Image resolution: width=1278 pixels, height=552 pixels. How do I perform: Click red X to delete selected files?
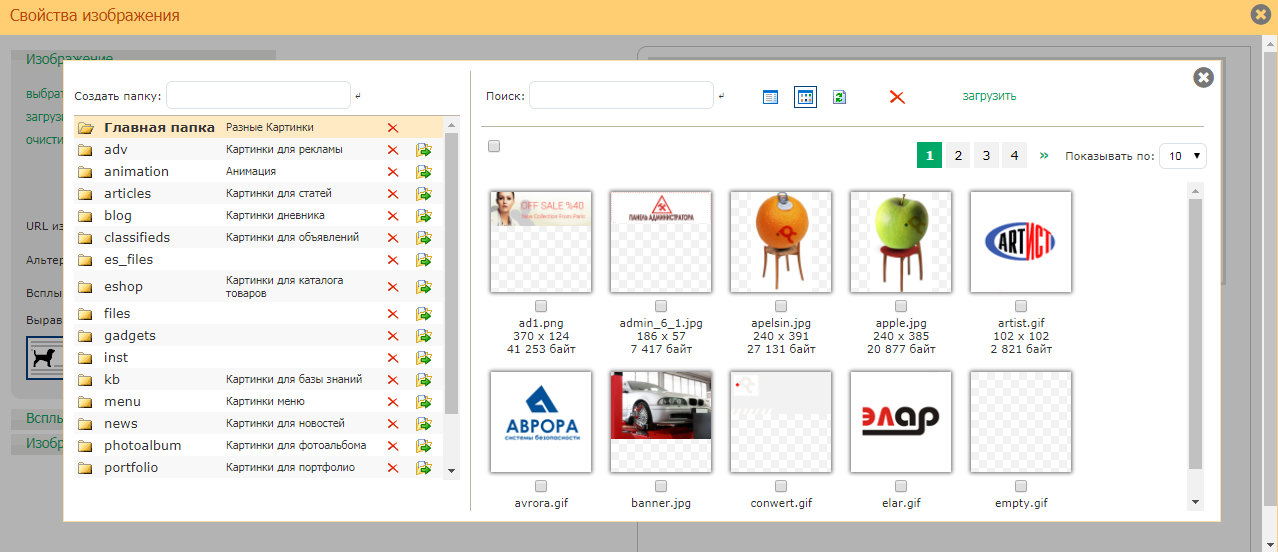pyautogui.click(x=897, y=97)
